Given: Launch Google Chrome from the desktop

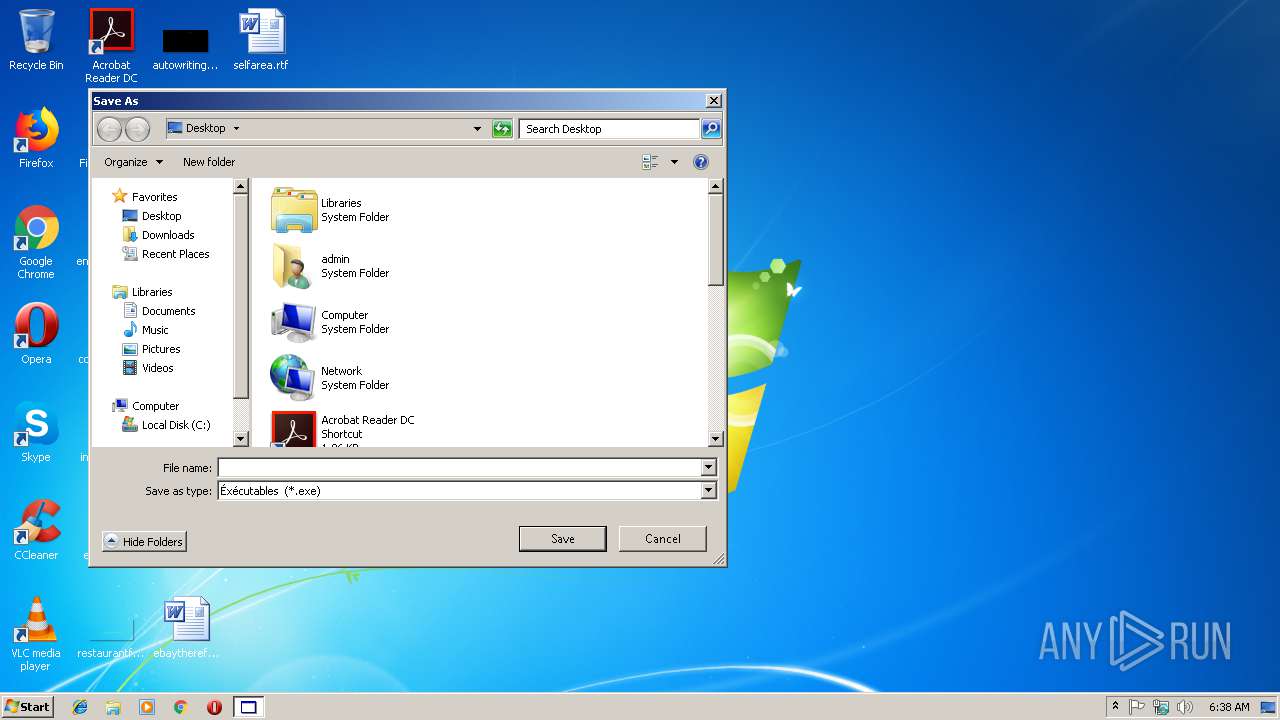Looking at the screenshot, I should click(x=36, y=242).
